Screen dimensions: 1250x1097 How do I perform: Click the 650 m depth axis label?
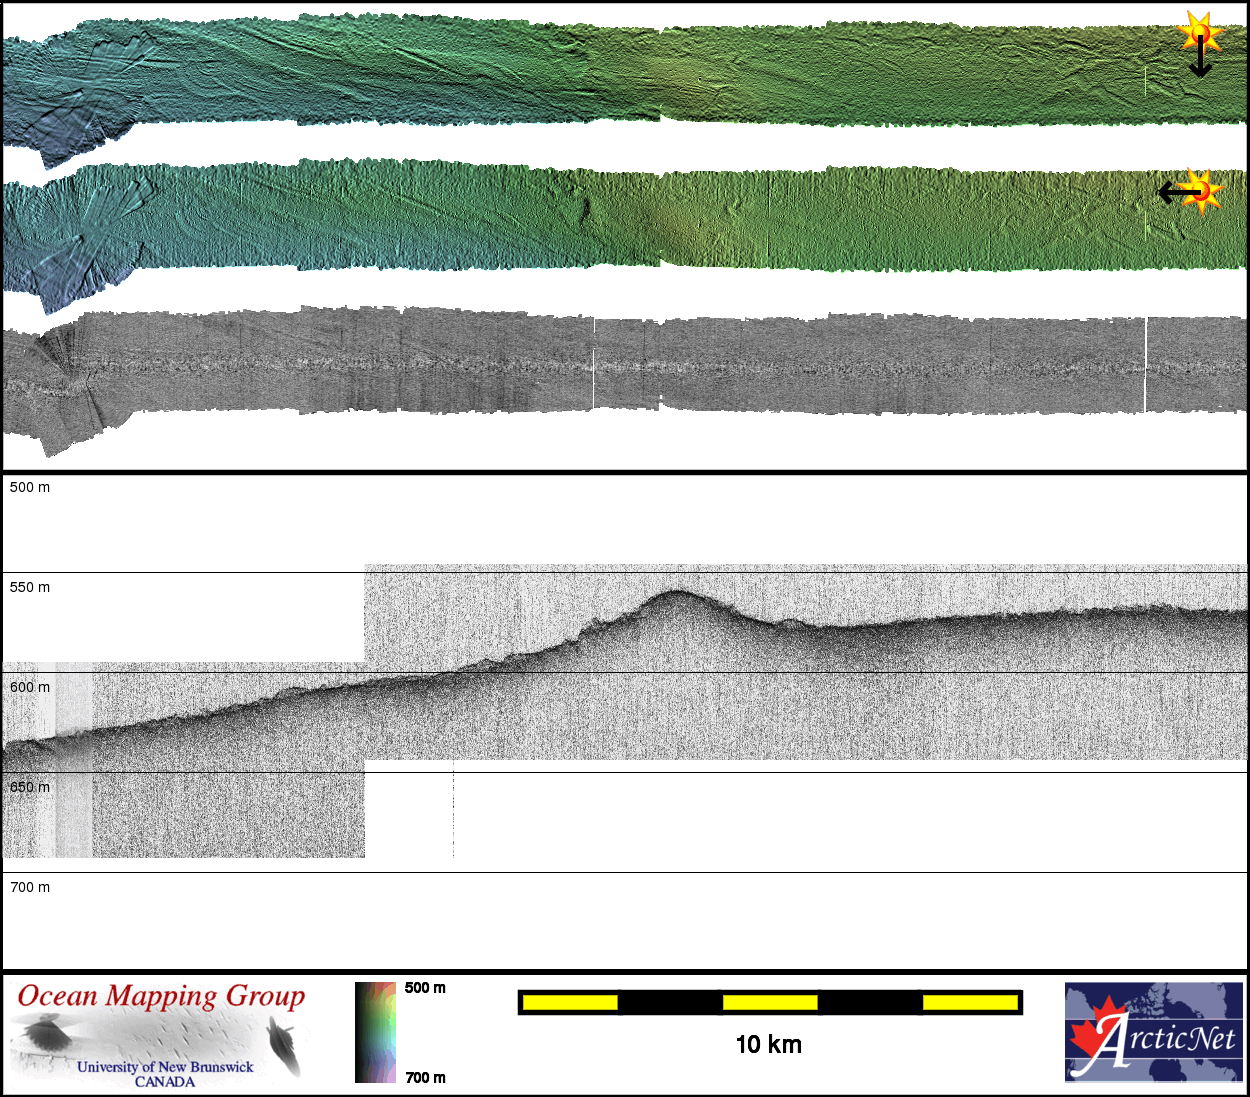(30, 788)
